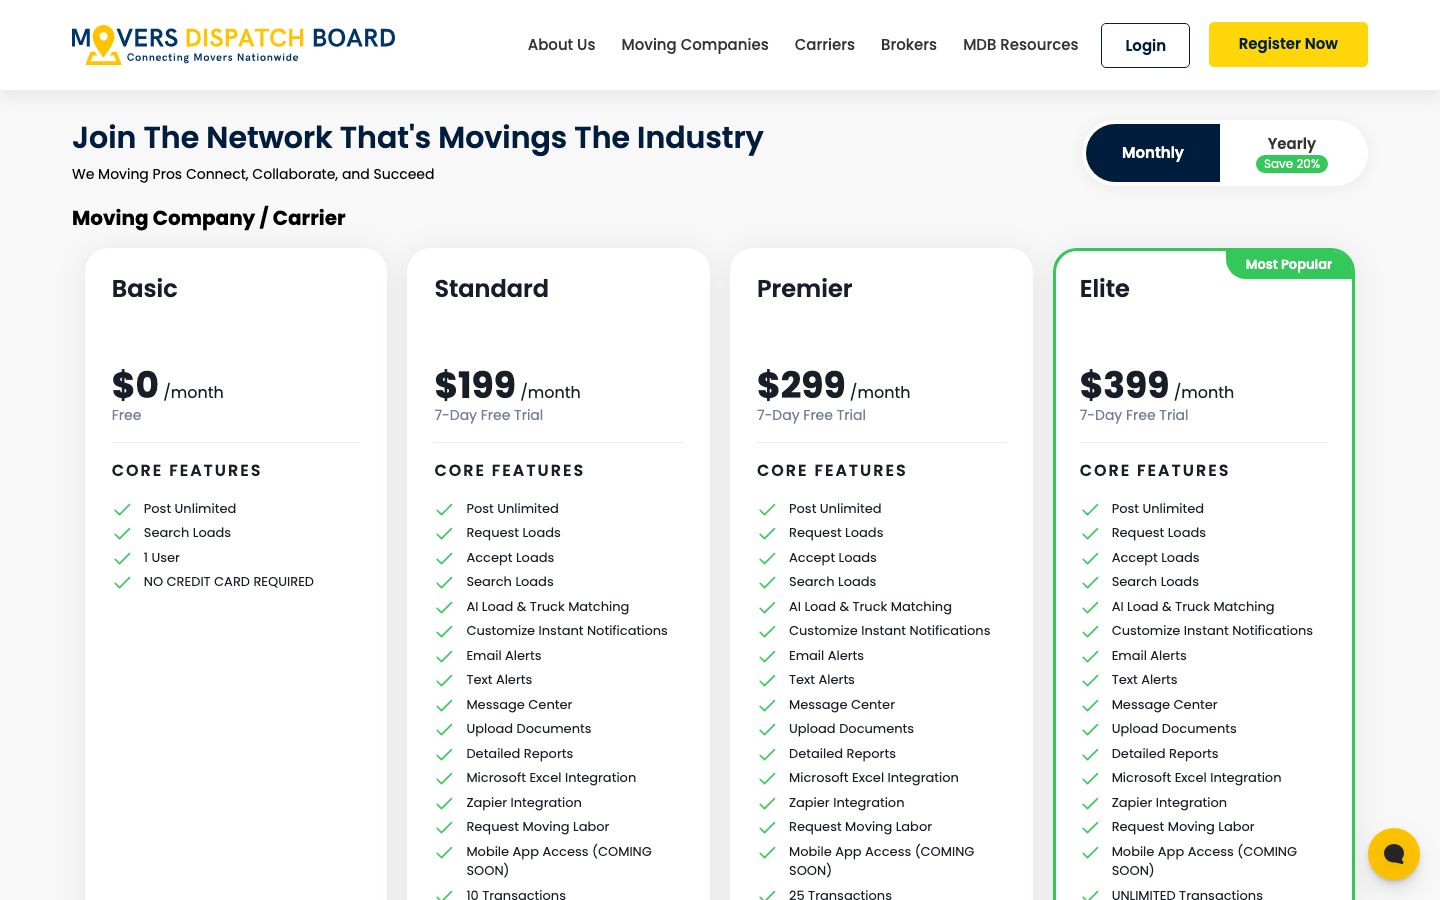This screenshot has height=900, width=1440.
Task: Click checkmark beside Message Center in Premier
Action: tap(767, 706)
